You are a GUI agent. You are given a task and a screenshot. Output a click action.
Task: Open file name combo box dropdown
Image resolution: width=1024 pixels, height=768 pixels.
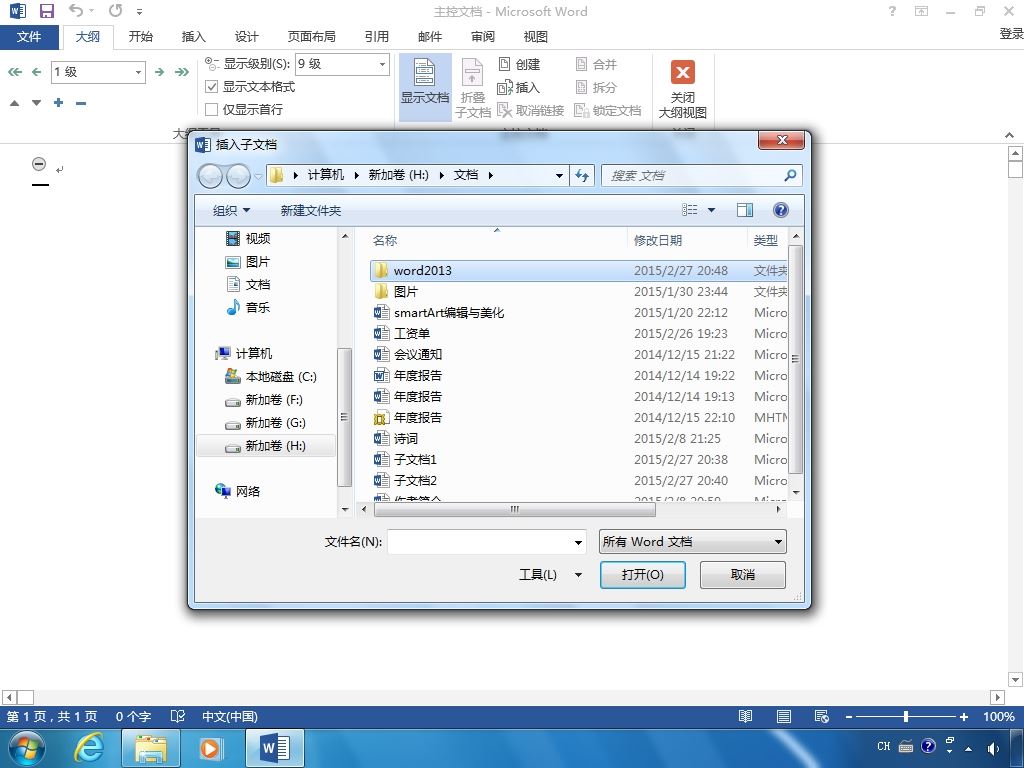pyautogui.click(x=578, y=542)
